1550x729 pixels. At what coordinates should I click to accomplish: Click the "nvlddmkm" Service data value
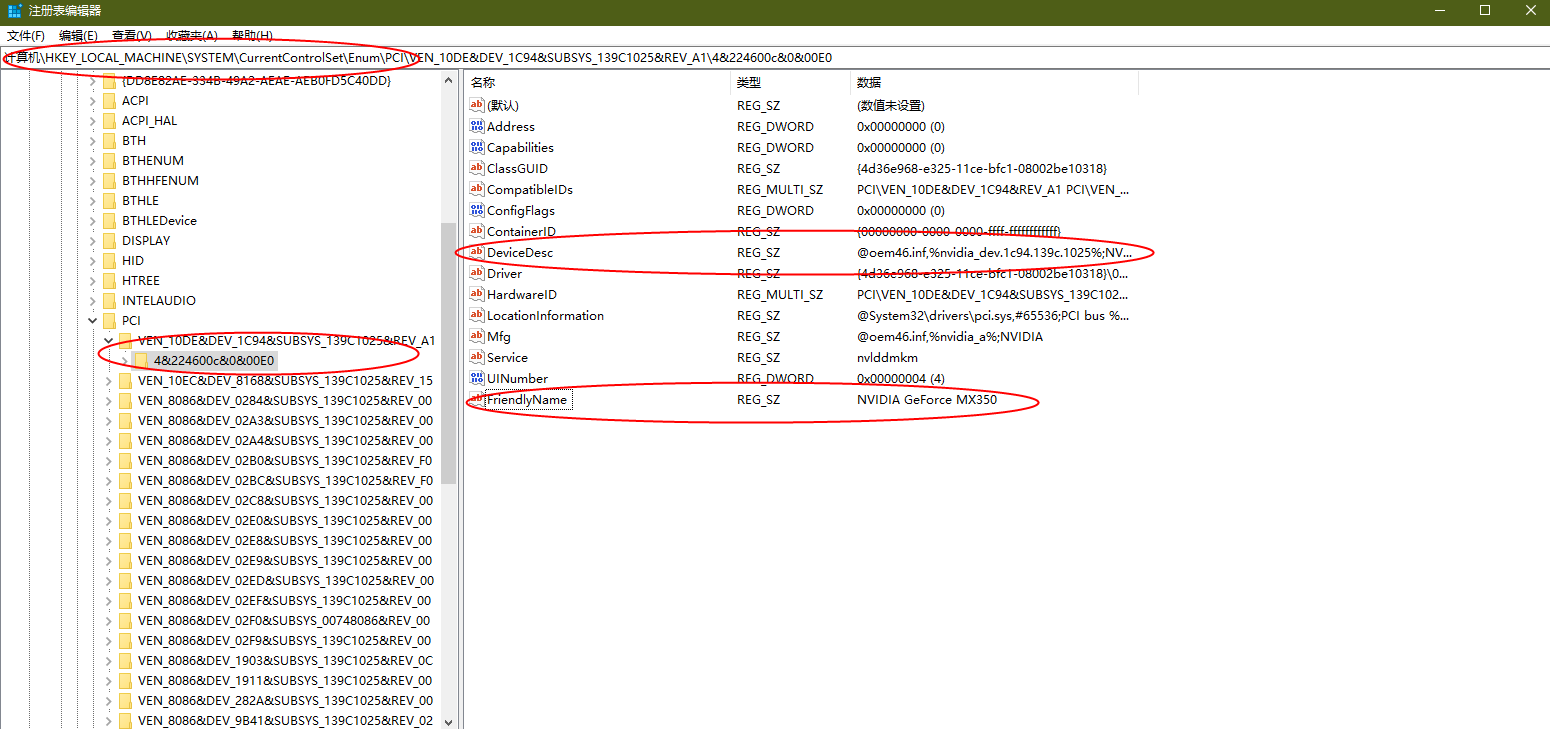(x=887, y=357)
